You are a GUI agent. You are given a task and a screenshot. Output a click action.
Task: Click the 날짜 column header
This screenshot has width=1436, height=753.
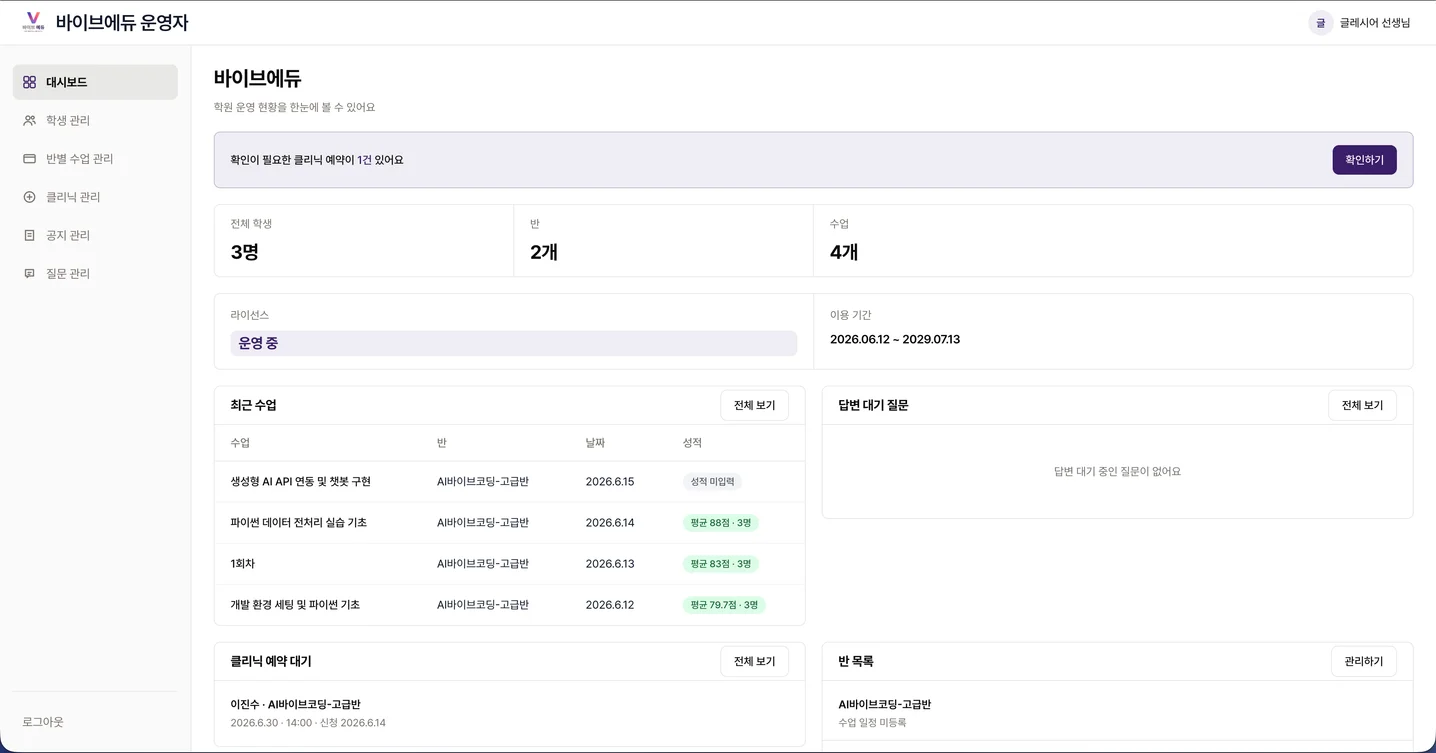595,442
